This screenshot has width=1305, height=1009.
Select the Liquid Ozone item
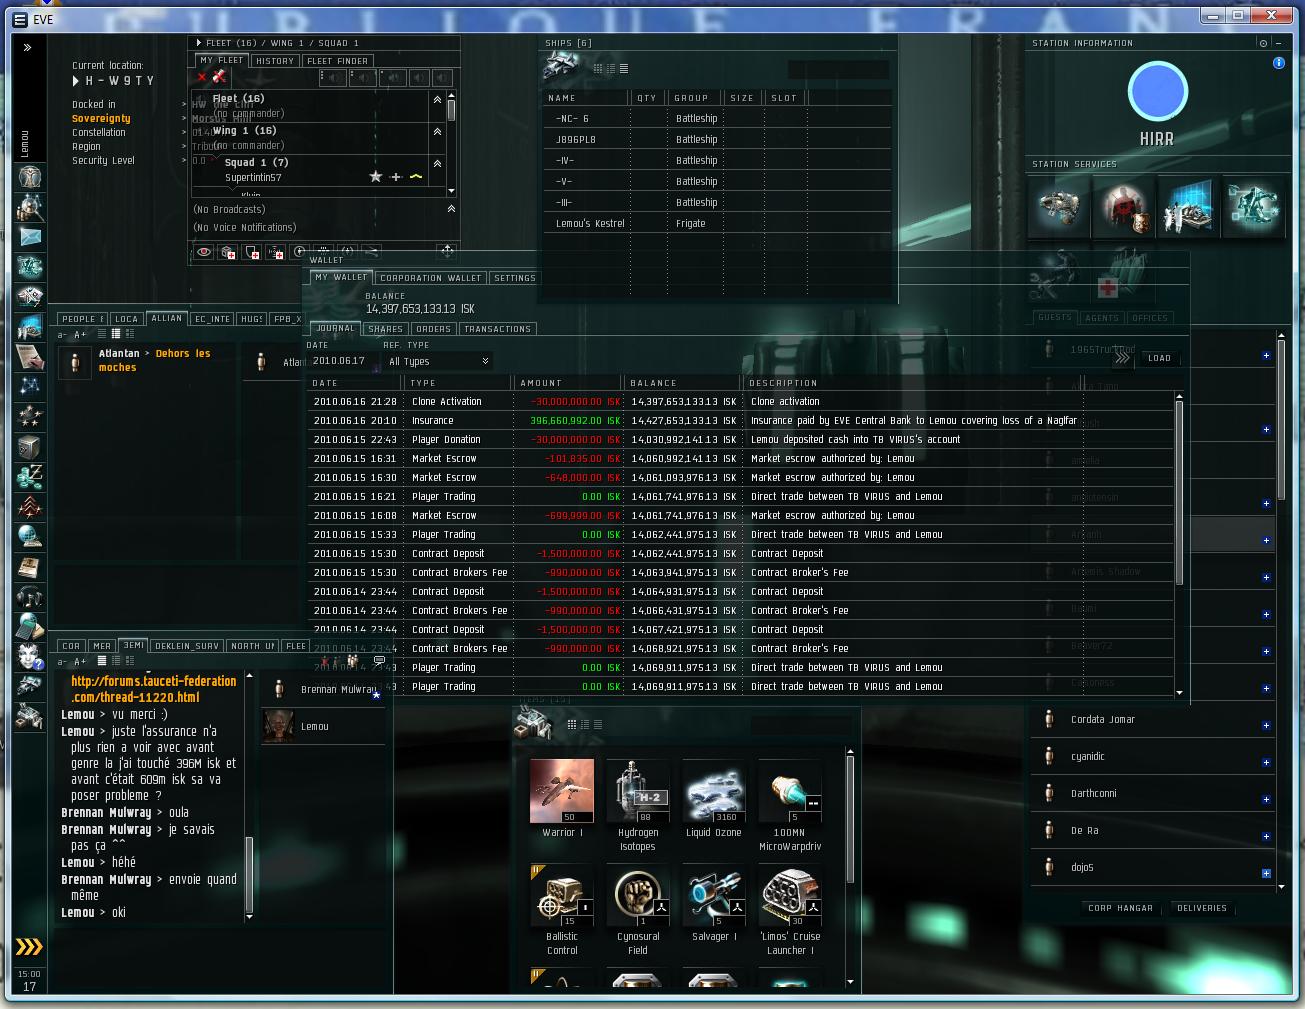click(x=714, y=797)
